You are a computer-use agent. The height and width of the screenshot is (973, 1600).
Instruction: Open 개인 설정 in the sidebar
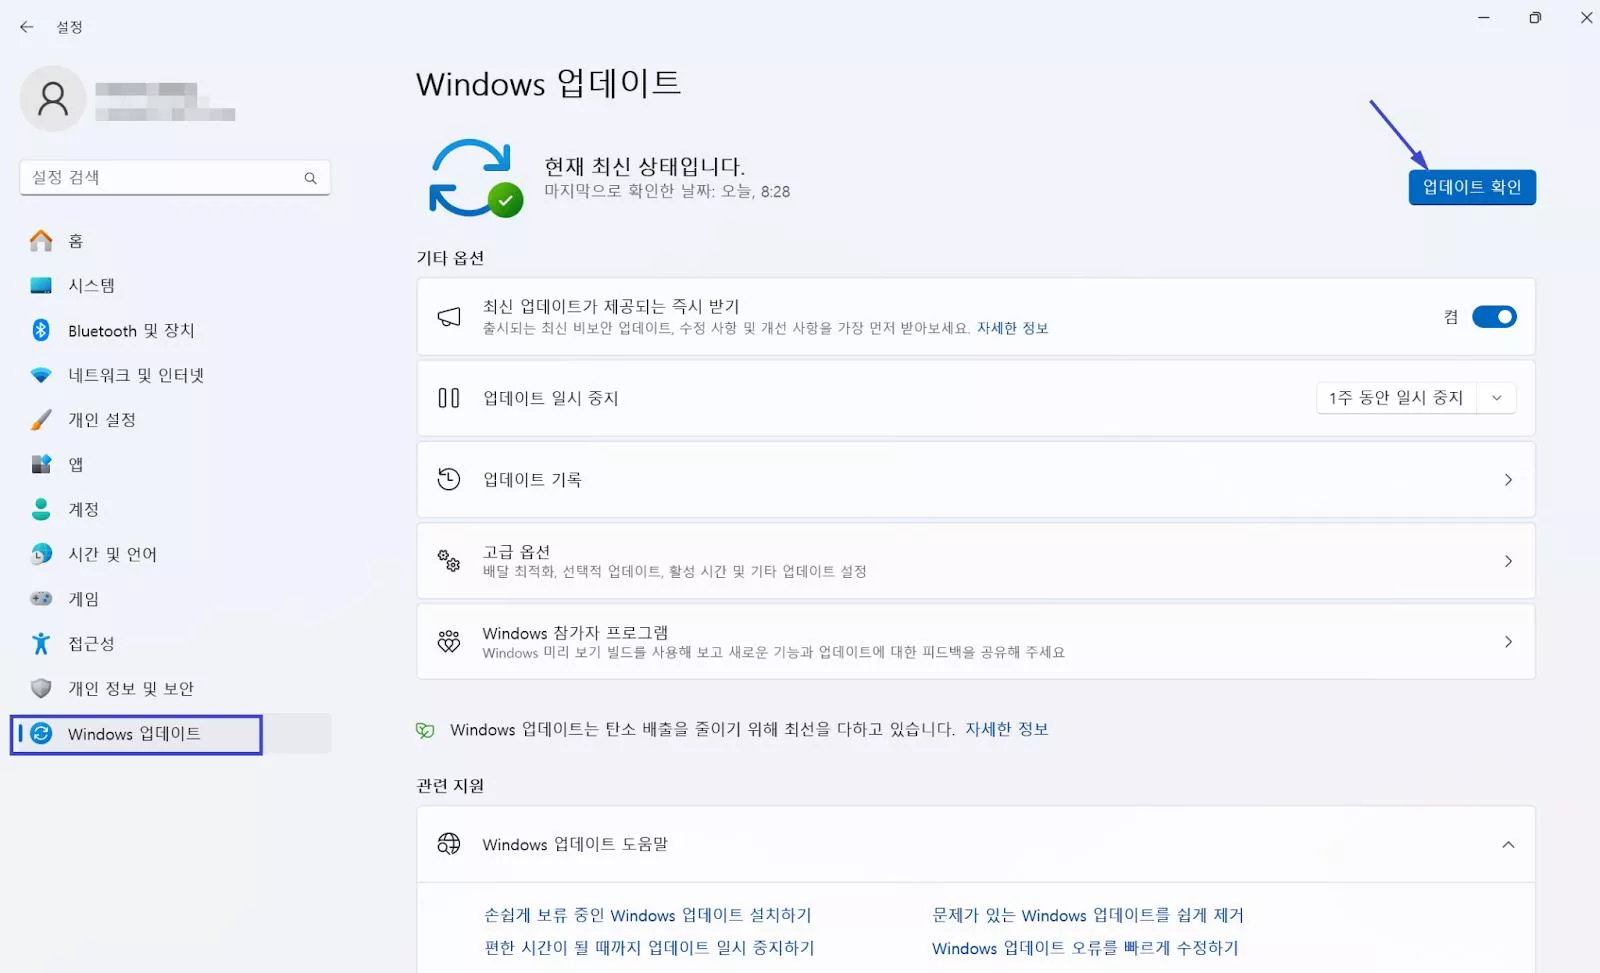coord(175,420)
